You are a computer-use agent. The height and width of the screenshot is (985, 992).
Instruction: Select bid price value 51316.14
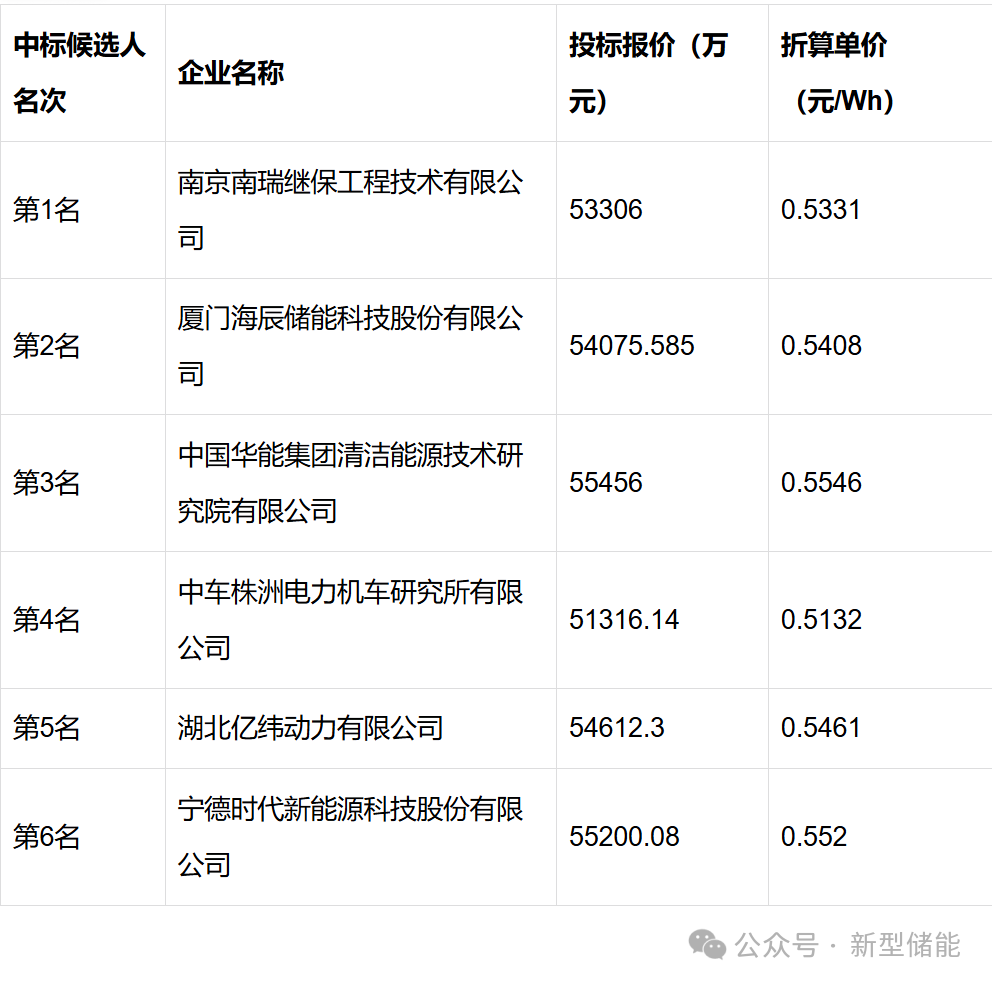pyautogui.click(x=624, y=620)
